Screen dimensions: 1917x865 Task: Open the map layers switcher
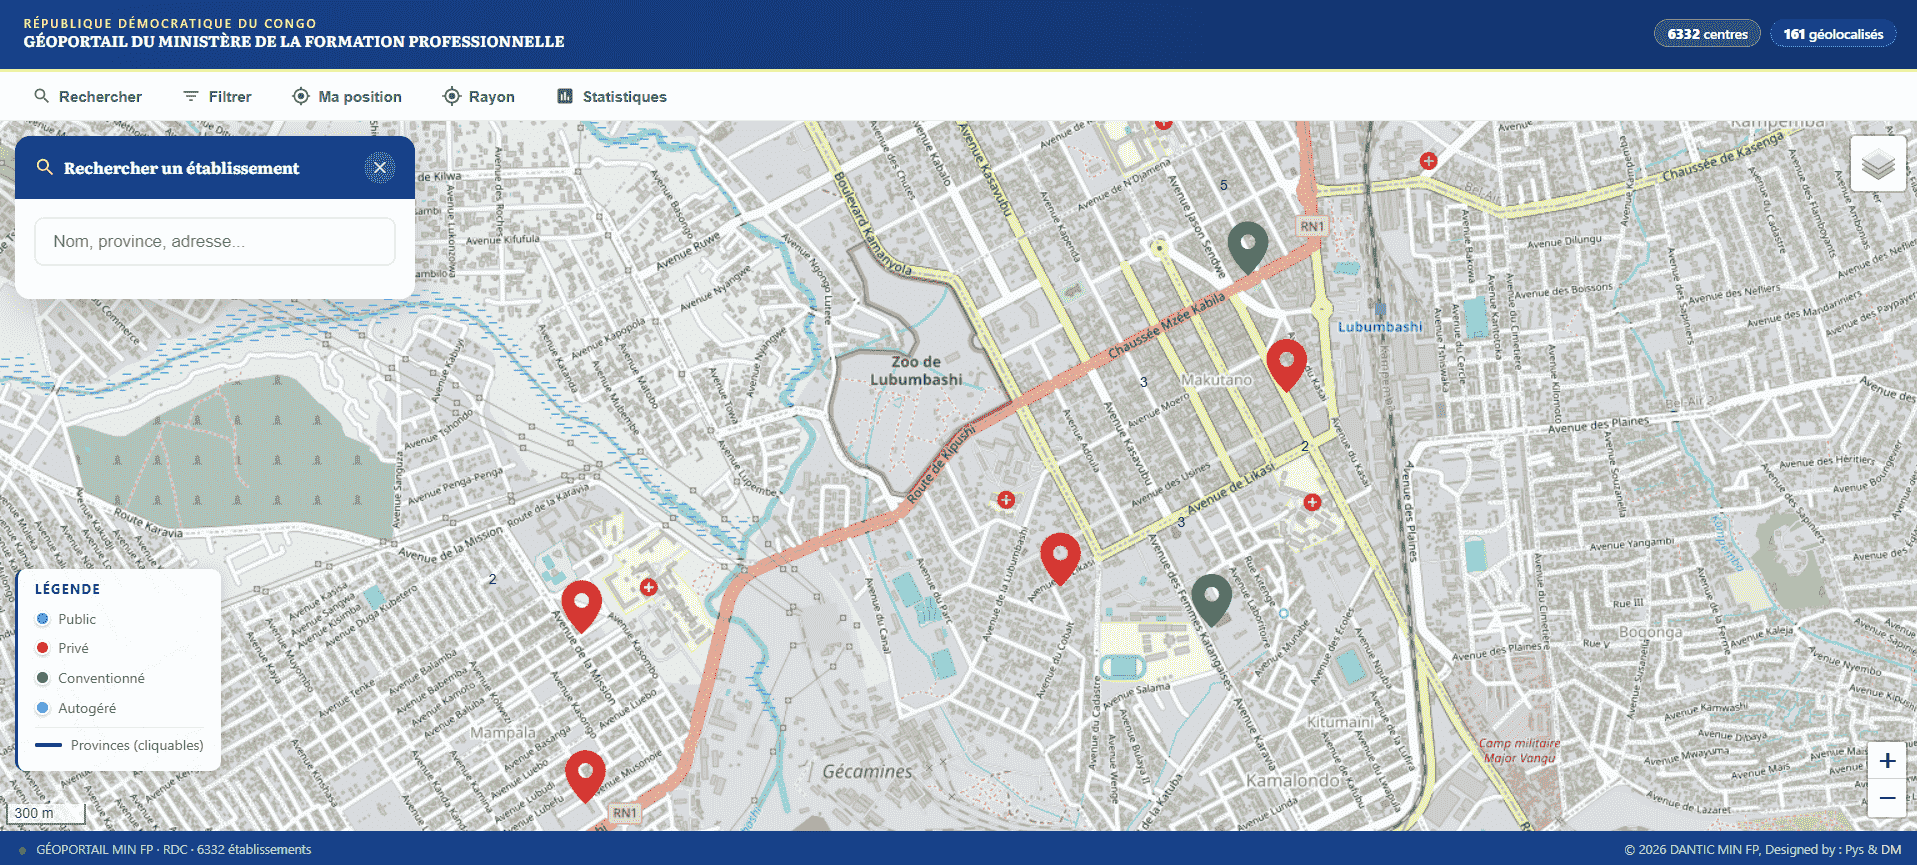1878,164
